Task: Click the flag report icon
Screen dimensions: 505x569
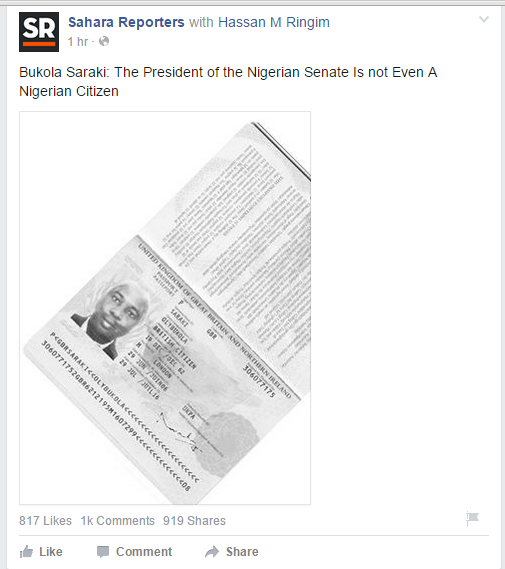Action: point(472,519)
